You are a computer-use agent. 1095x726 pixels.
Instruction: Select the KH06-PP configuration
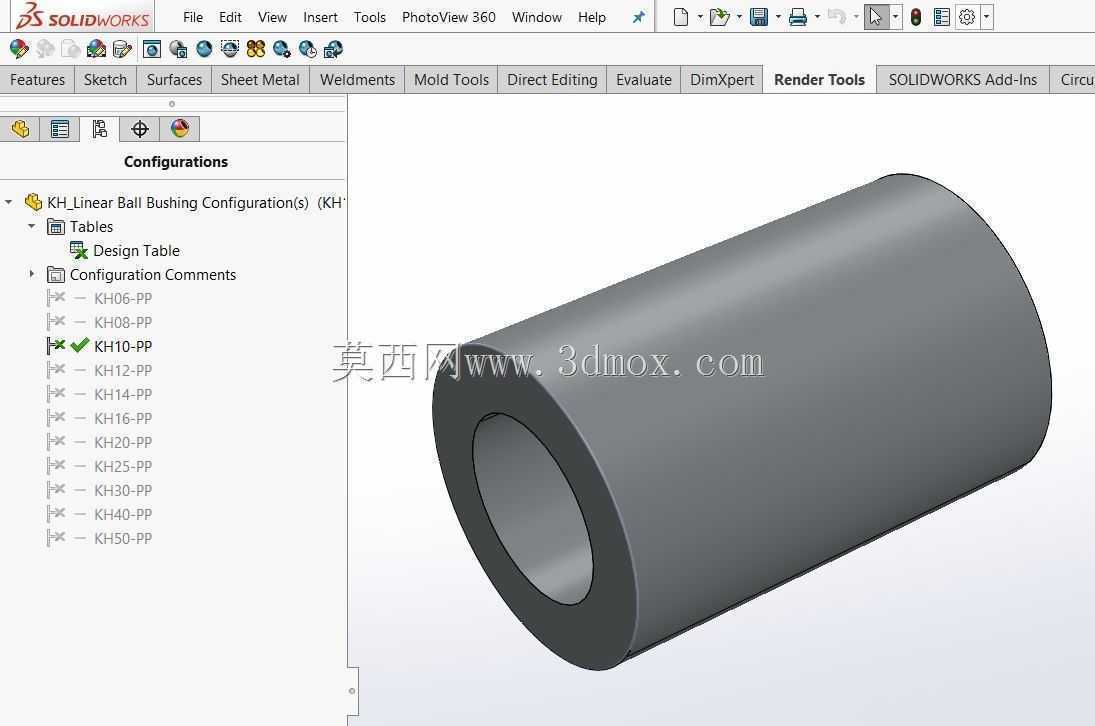click(123, 299)
